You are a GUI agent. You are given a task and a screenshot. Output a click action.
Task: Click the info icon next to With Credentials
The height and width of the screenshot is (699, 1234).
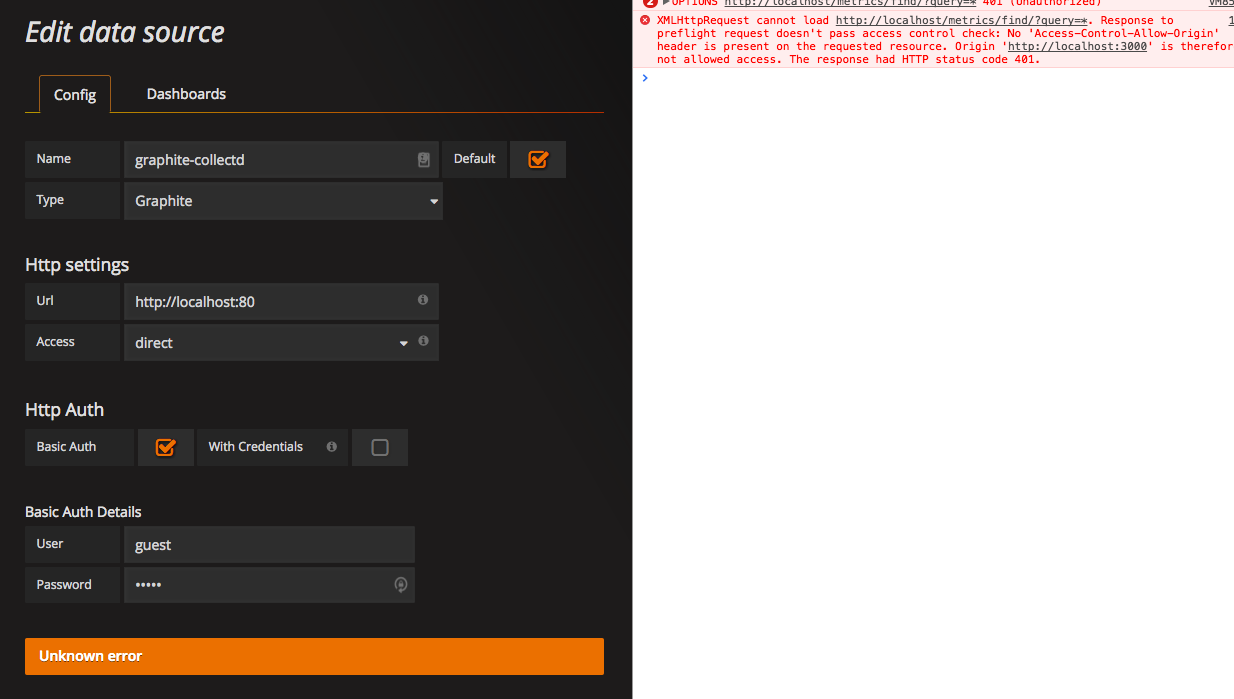click(330, 447)
